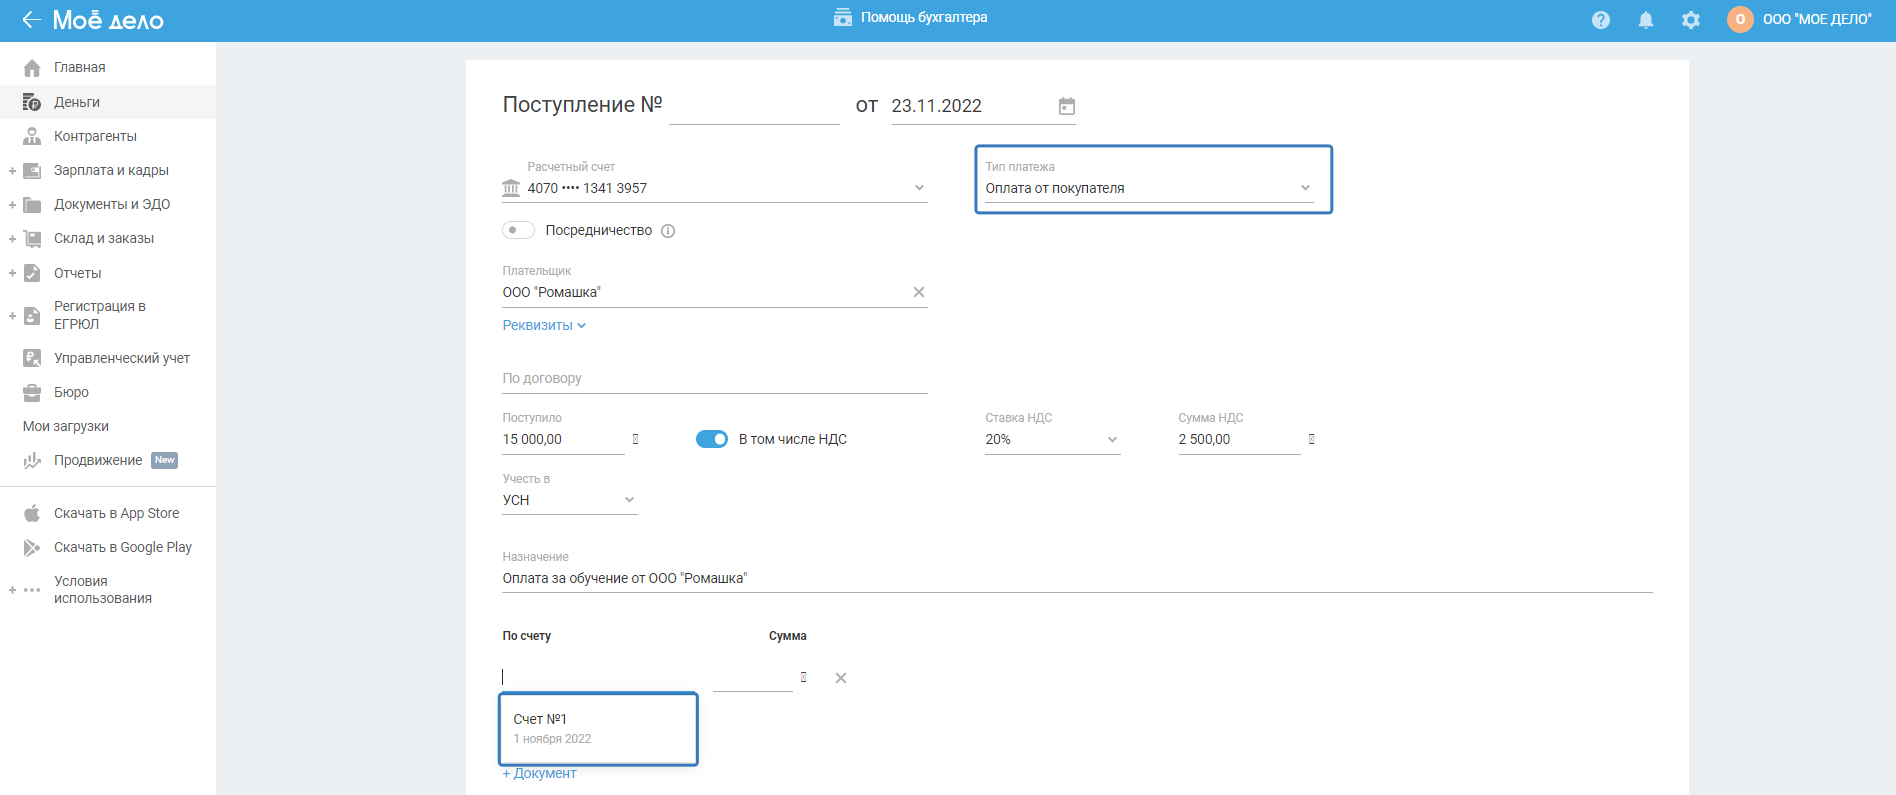Open notifications bell icon
The image size is (1896, 795).
tap(1646, 20)
